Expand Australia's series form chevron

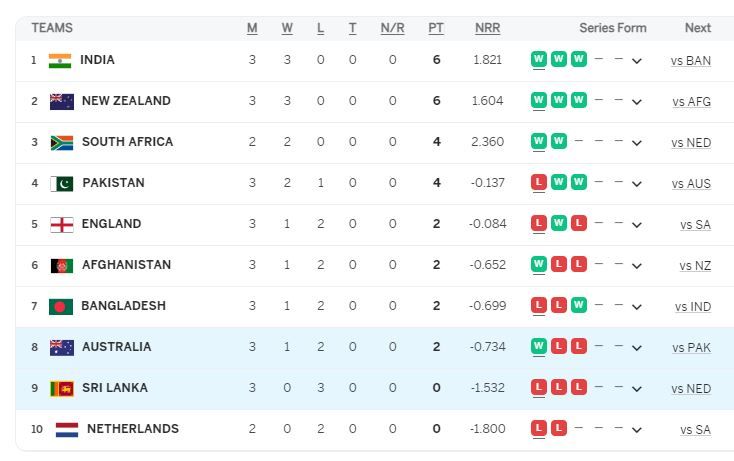point(637,348)
